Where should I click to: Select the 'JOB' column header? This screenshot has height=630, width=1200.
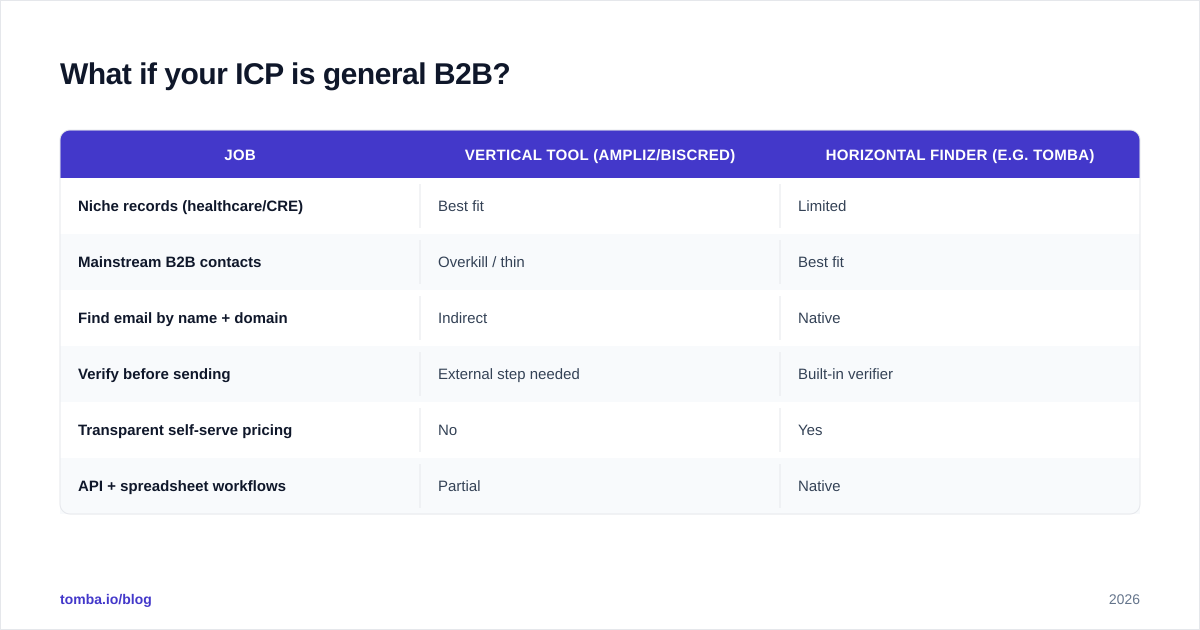click(x=240, y=155)
